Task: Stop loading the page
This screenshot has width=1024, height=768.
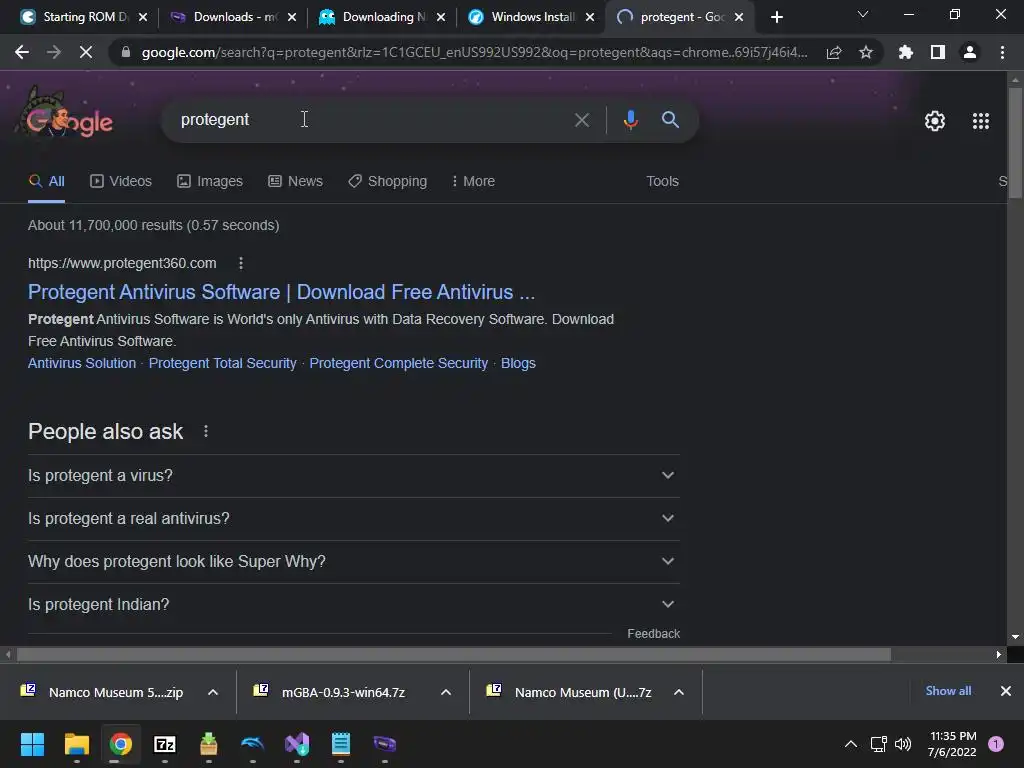Action: pos(86,52)
